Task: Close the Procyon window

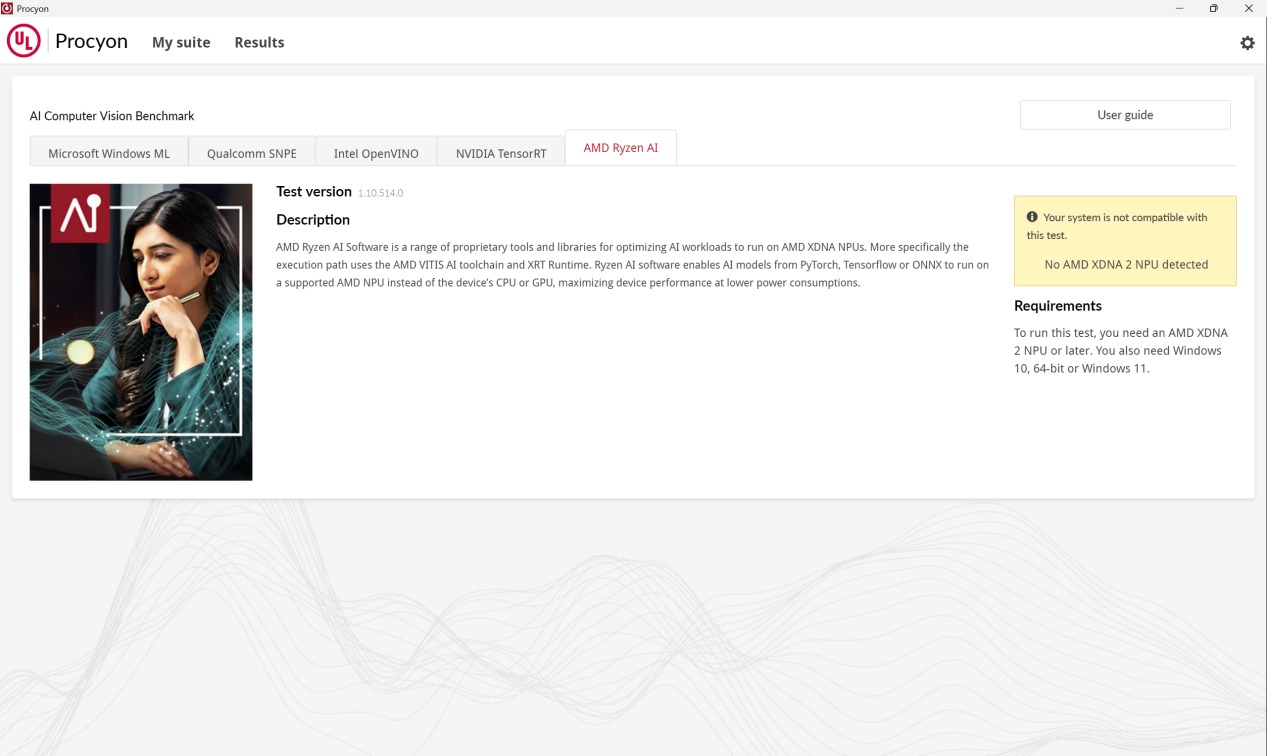Action: [1249, 8]
